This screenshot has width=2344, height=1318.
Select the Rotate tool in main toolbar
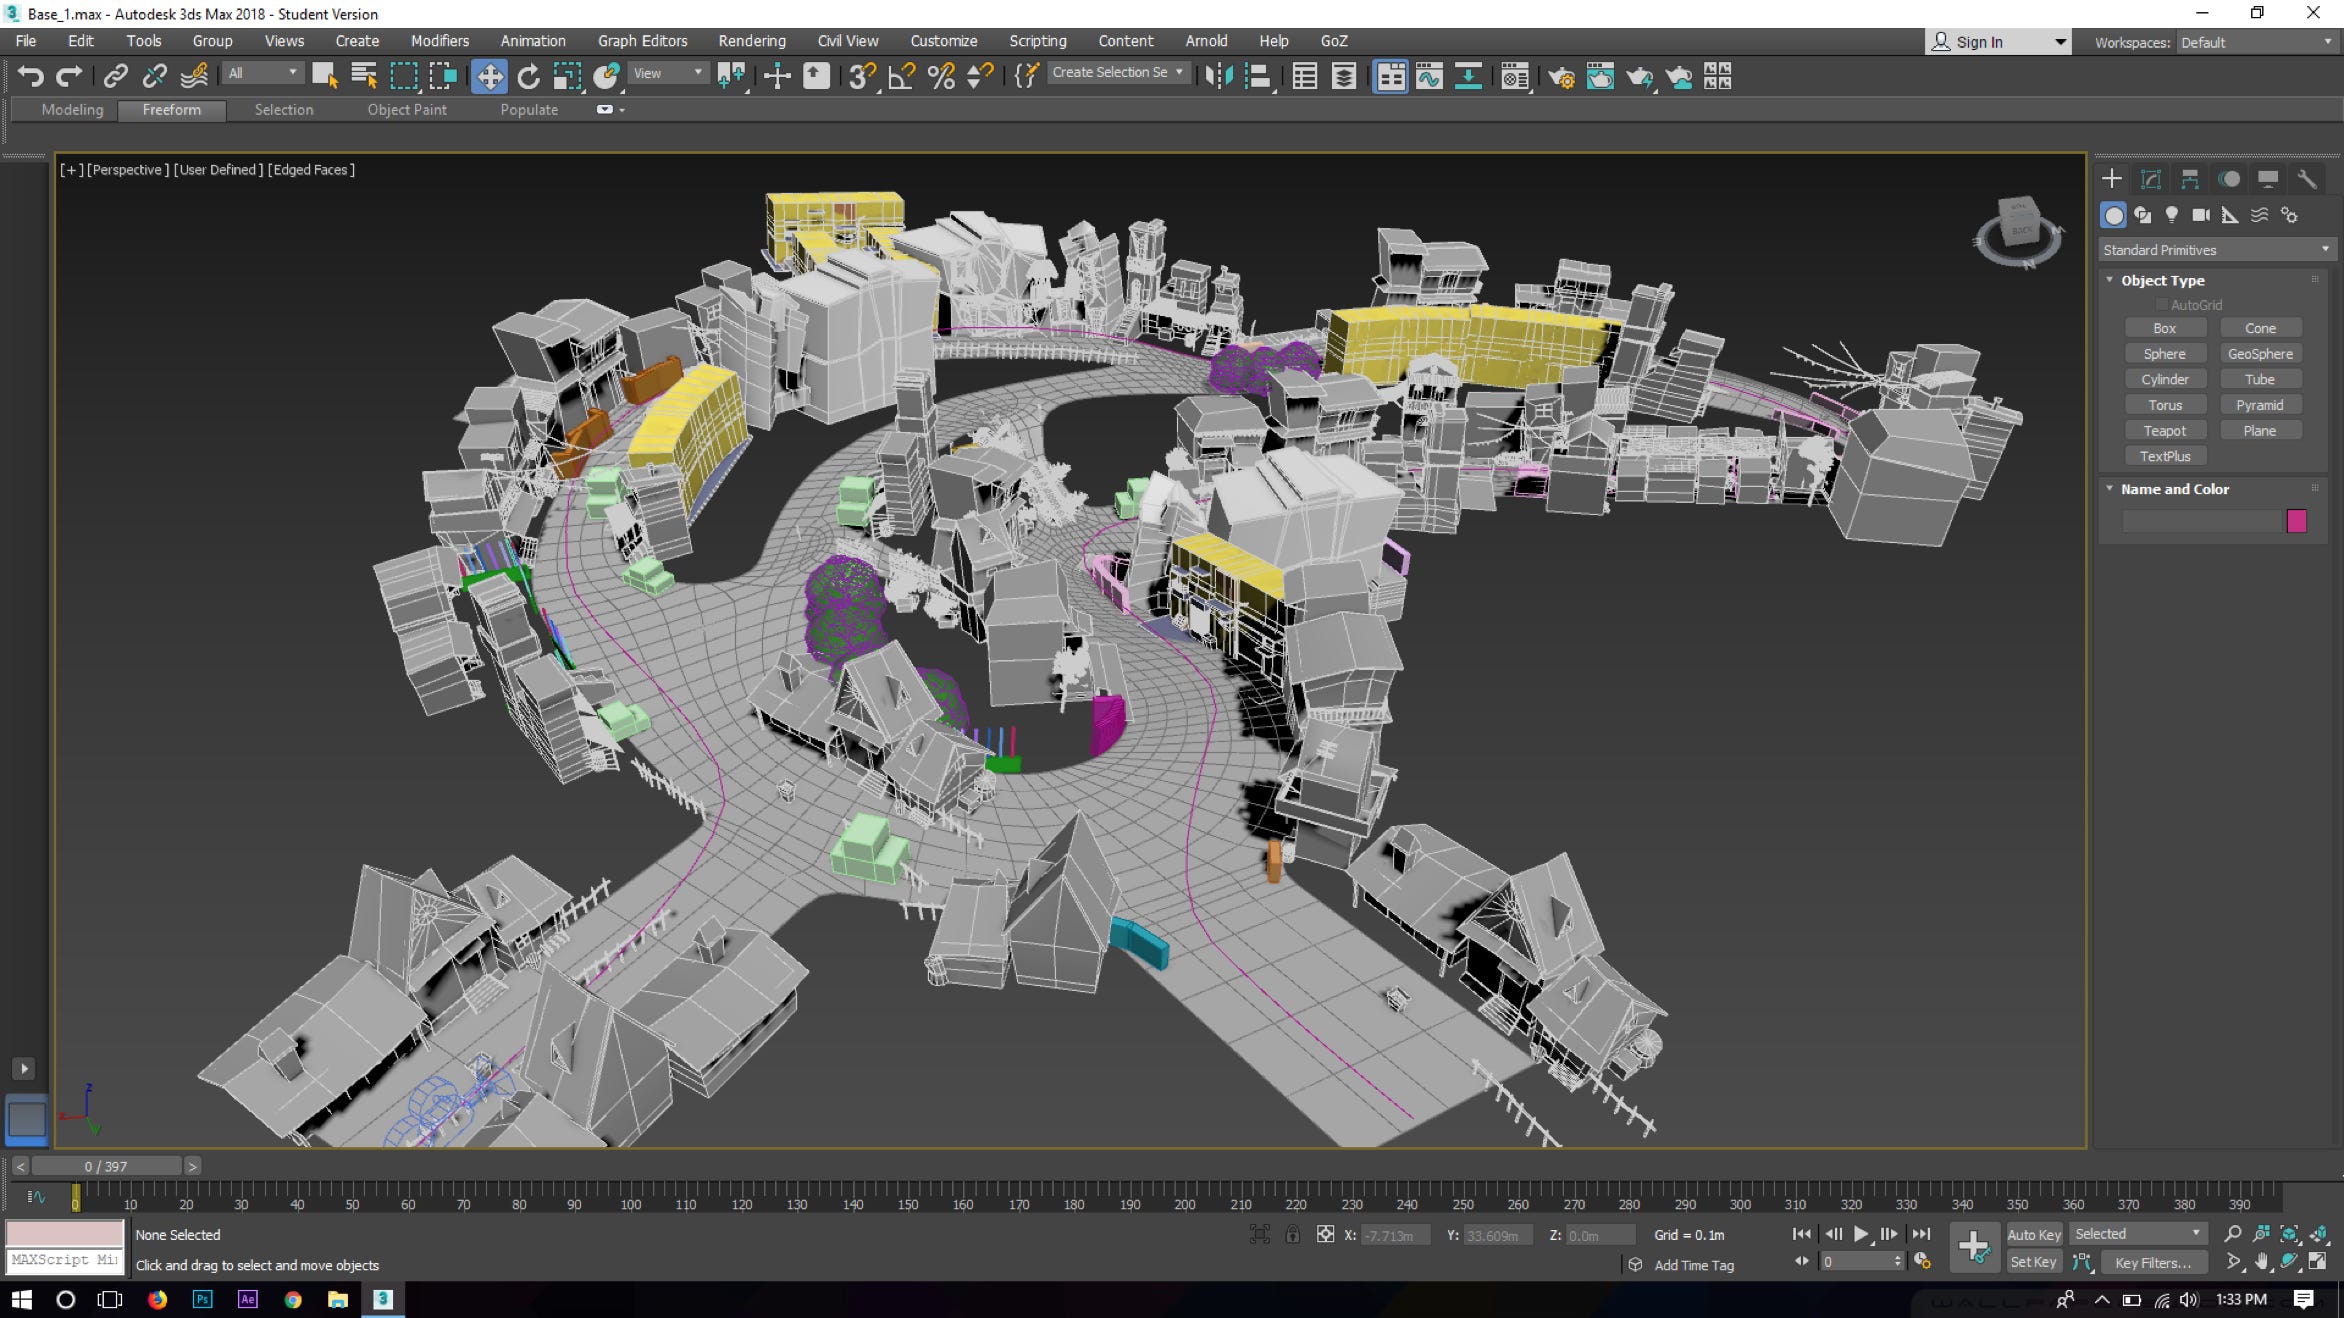tap(528, 76)
